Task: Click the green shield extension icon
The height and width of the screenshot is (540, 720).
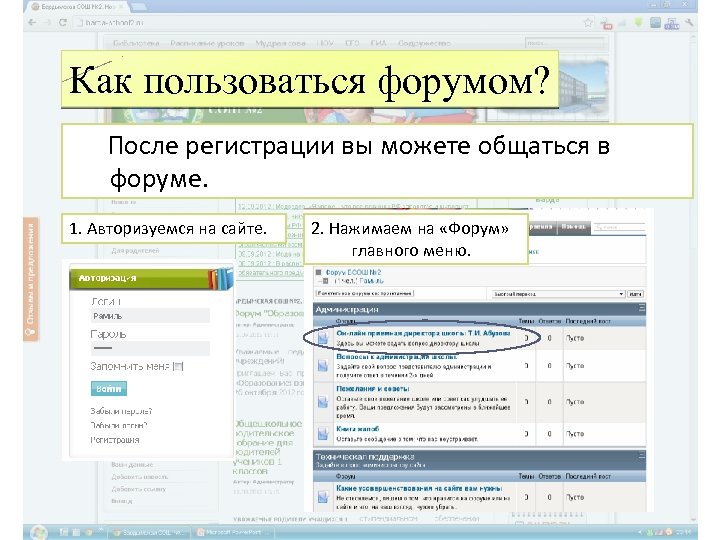Action: pos(639,22)
